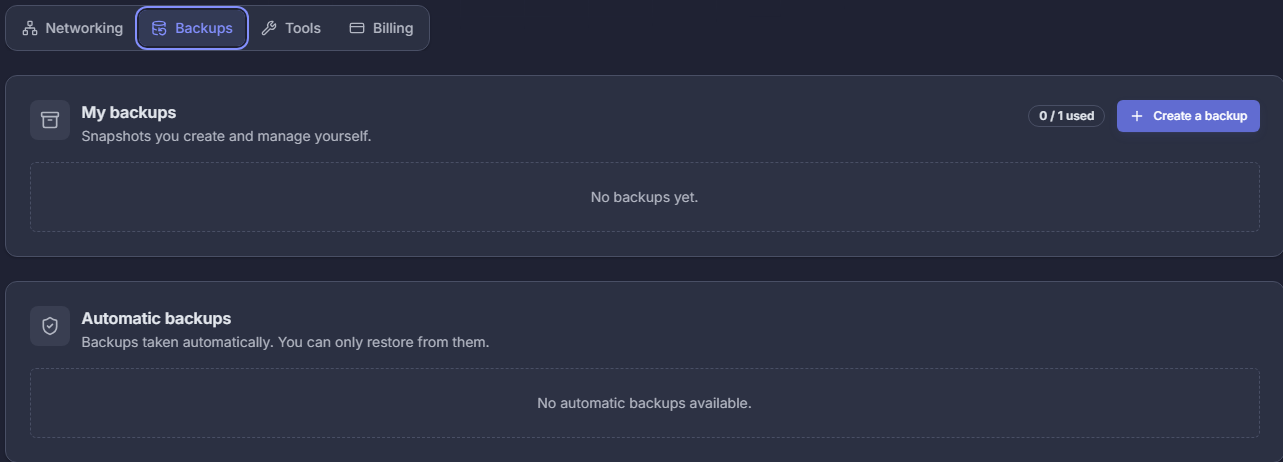Click the Snapshots you create description text
Screen dimensions: 1283x462
pyautogui.click(x=226, y=135)
